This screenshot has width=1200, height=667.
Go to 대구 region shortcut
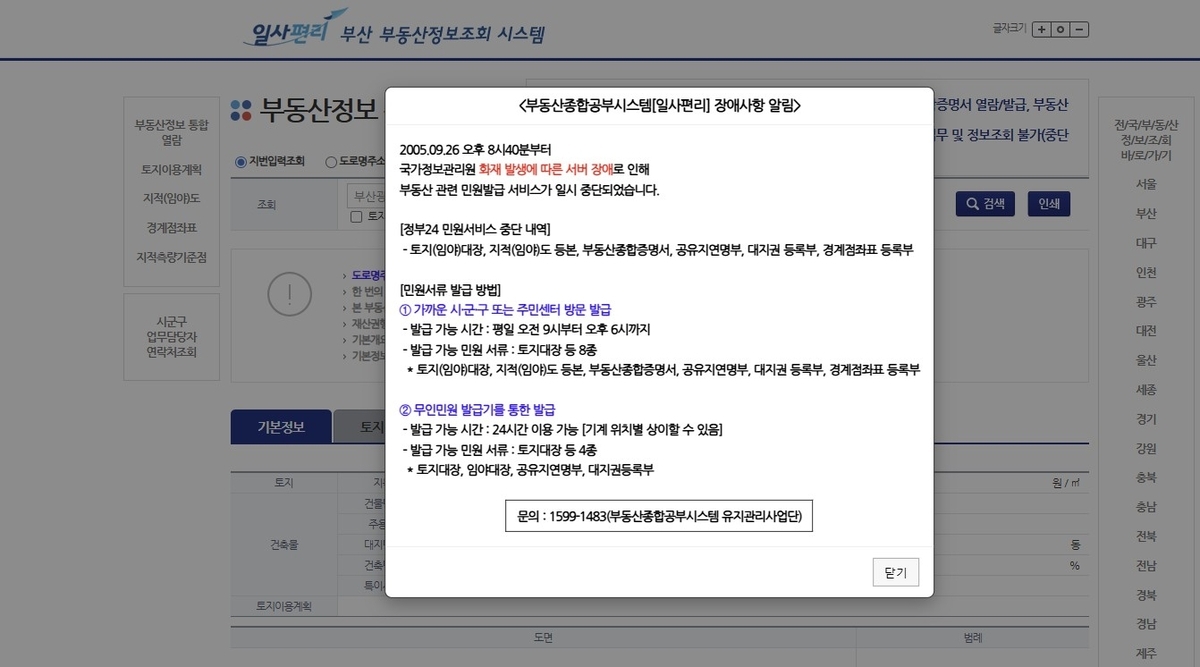tap(1146, 243)
